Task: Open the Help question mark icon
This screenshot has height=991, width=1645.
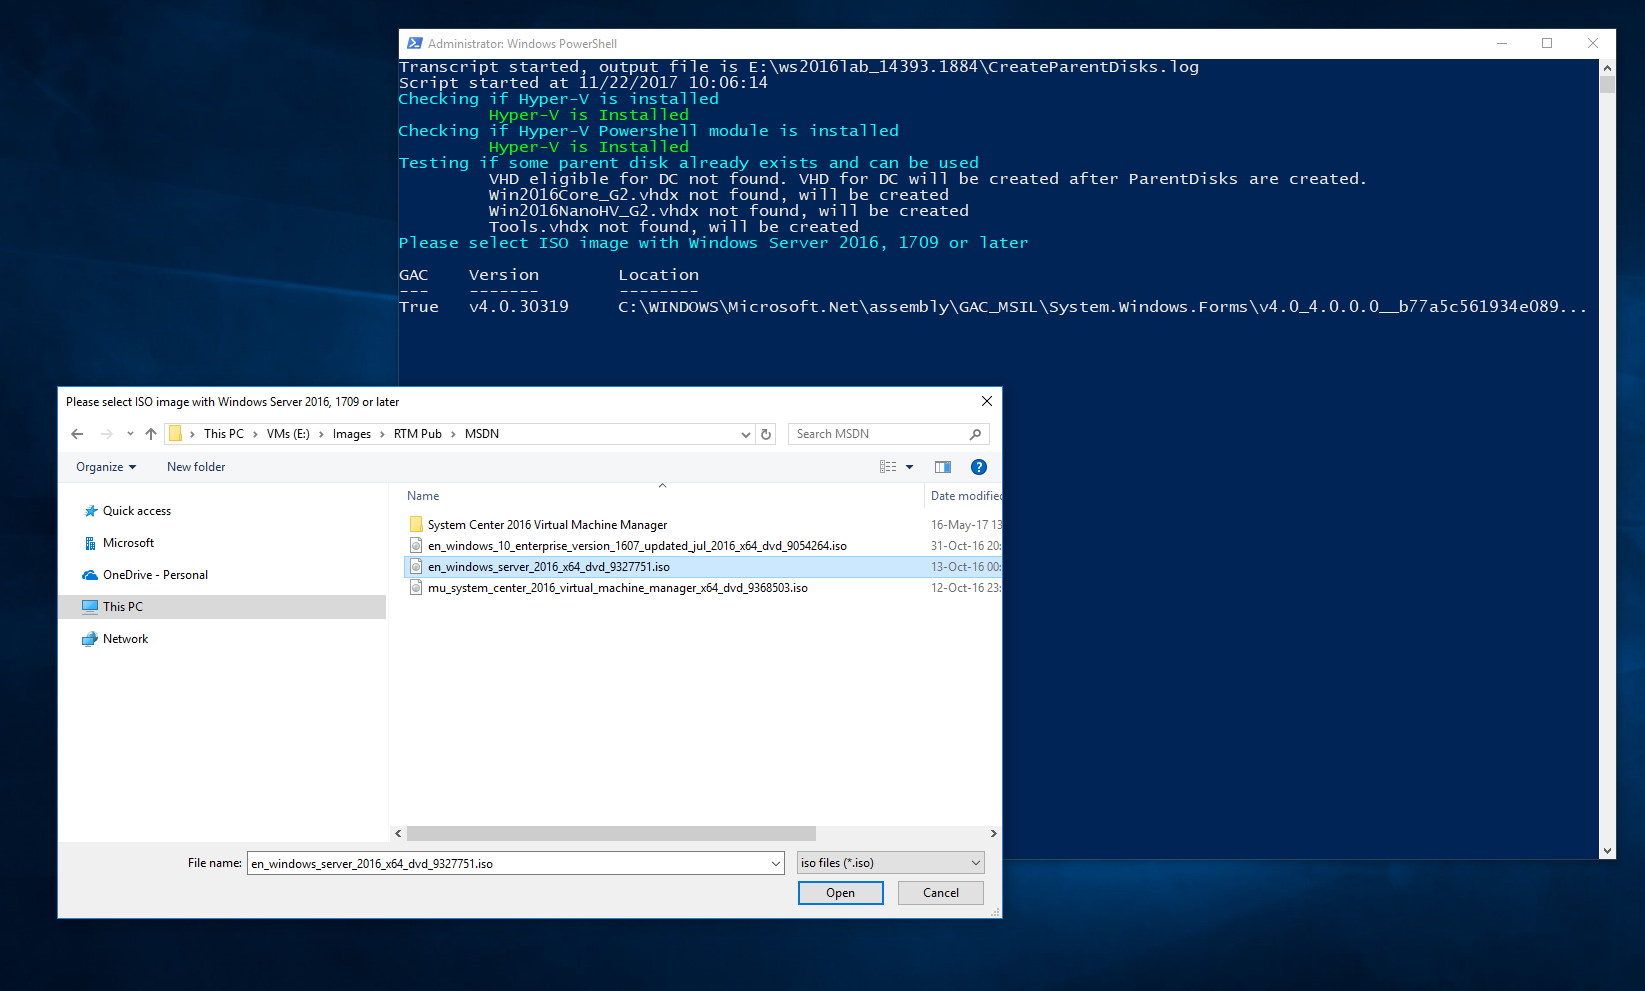Action: tap(979, 467)
